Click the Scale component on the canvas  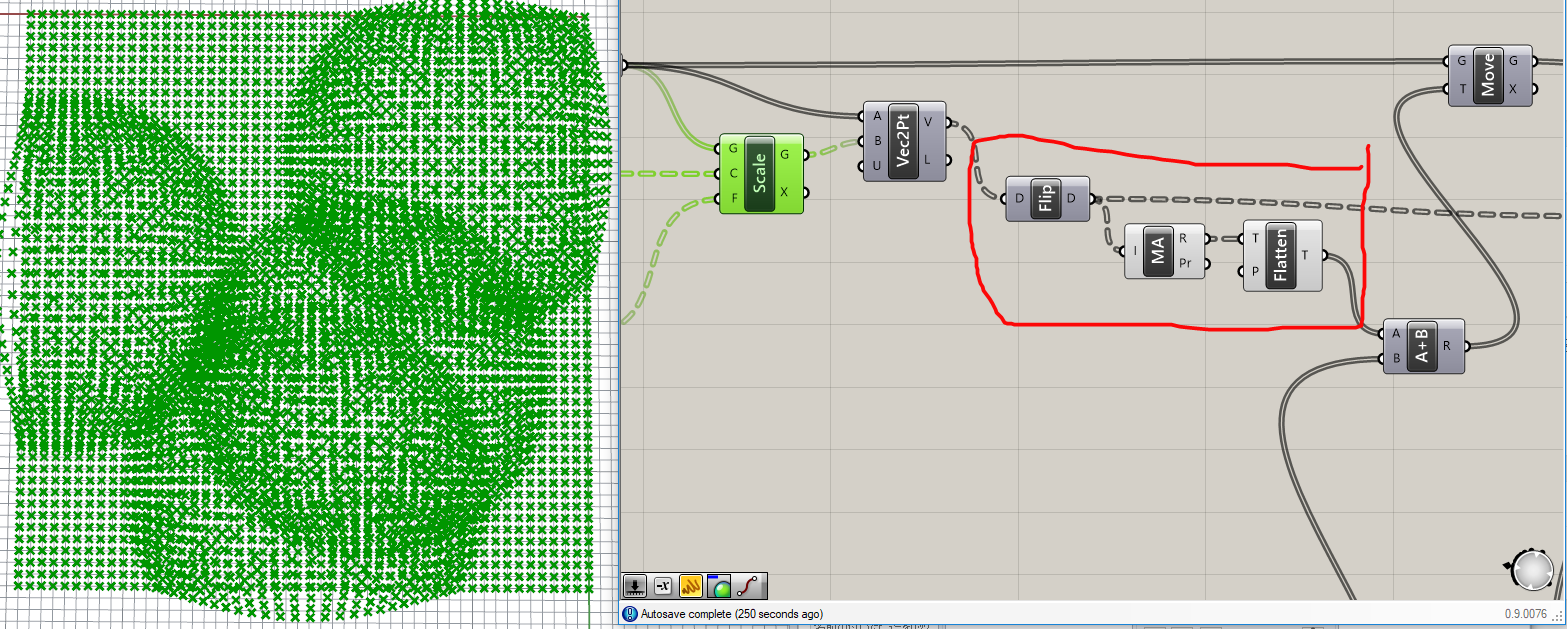point(760,174)
